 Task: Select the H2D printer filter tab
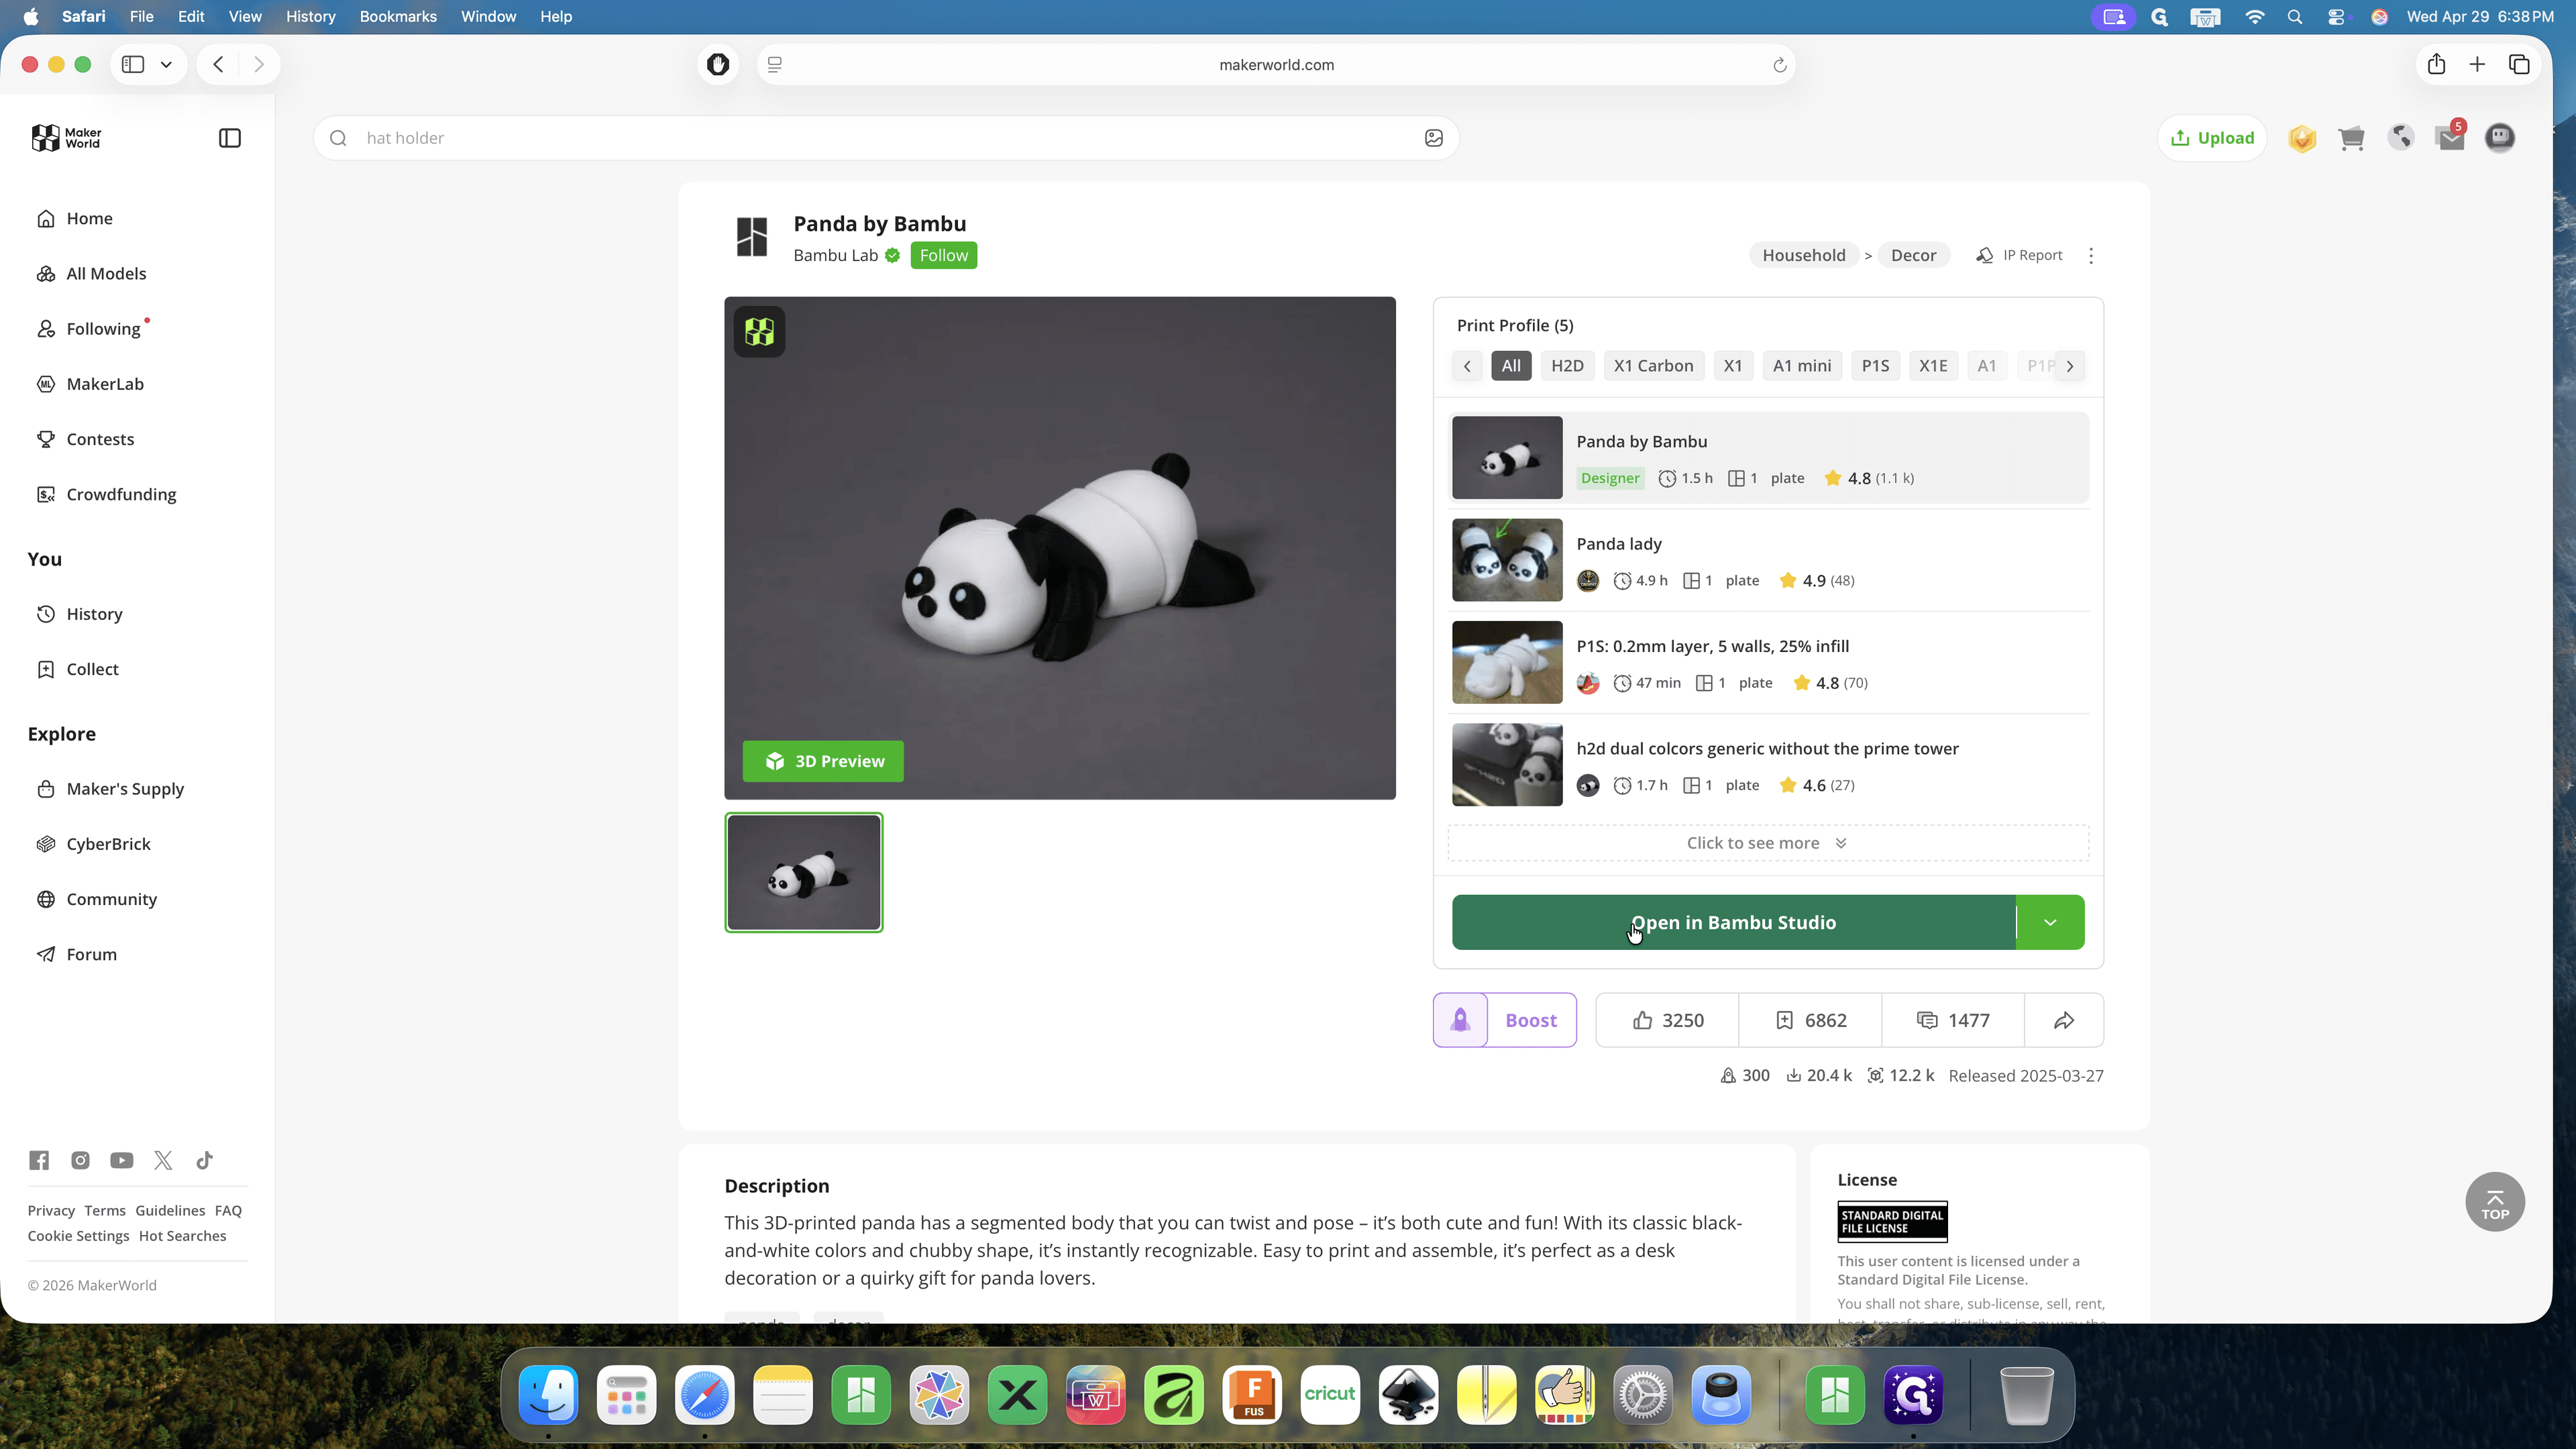coord(1567,366)
